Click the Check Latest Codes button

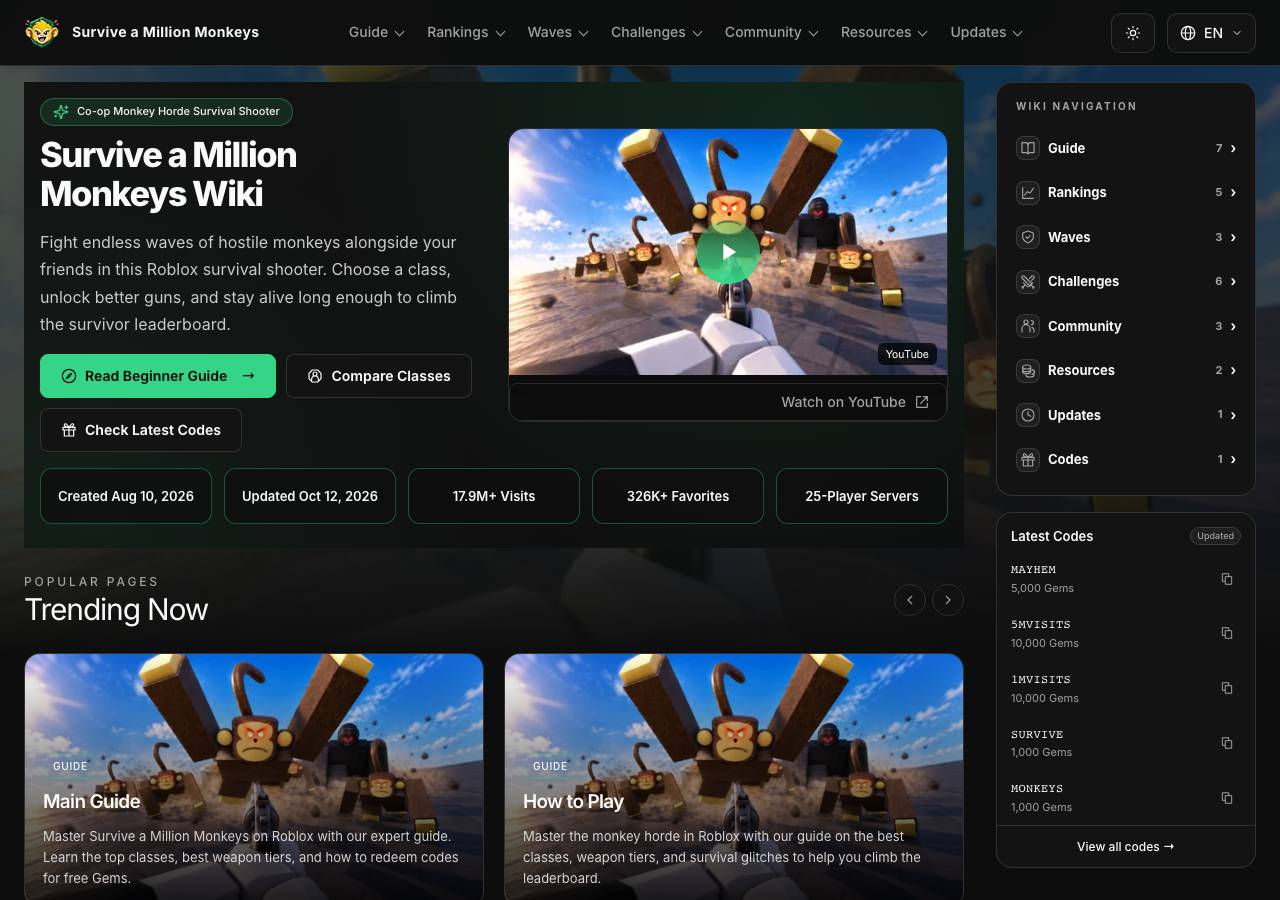[141, 430]
